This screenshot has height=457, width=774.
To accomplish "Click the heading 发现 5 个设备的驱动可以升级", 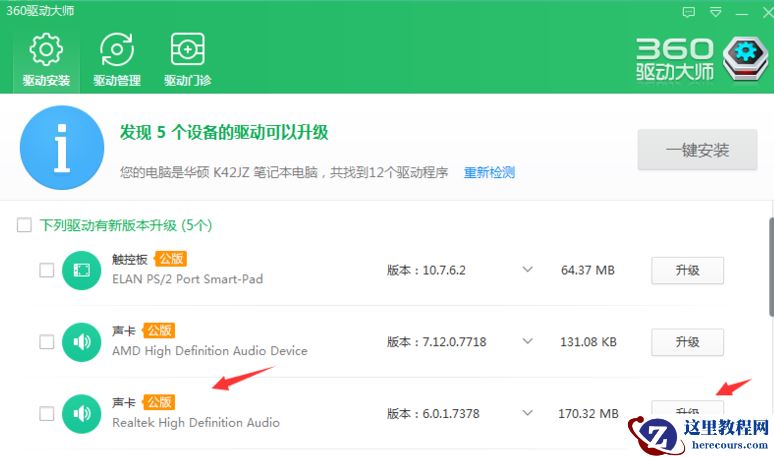I will coord(224,132).
